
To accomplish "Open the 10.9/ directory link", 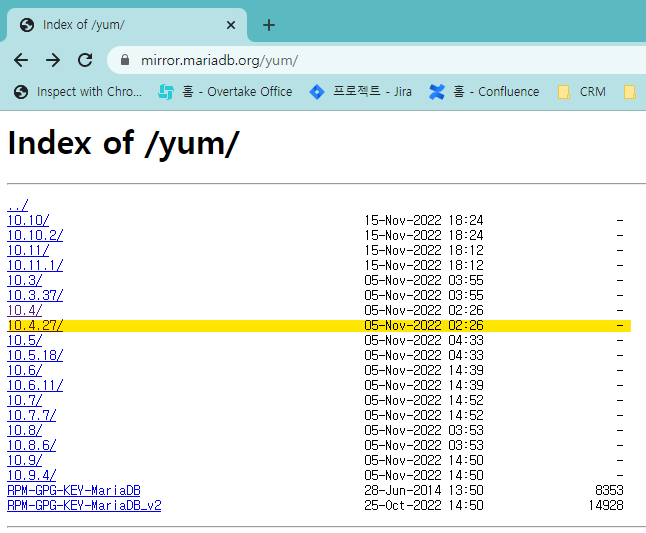I will [25, 460].
